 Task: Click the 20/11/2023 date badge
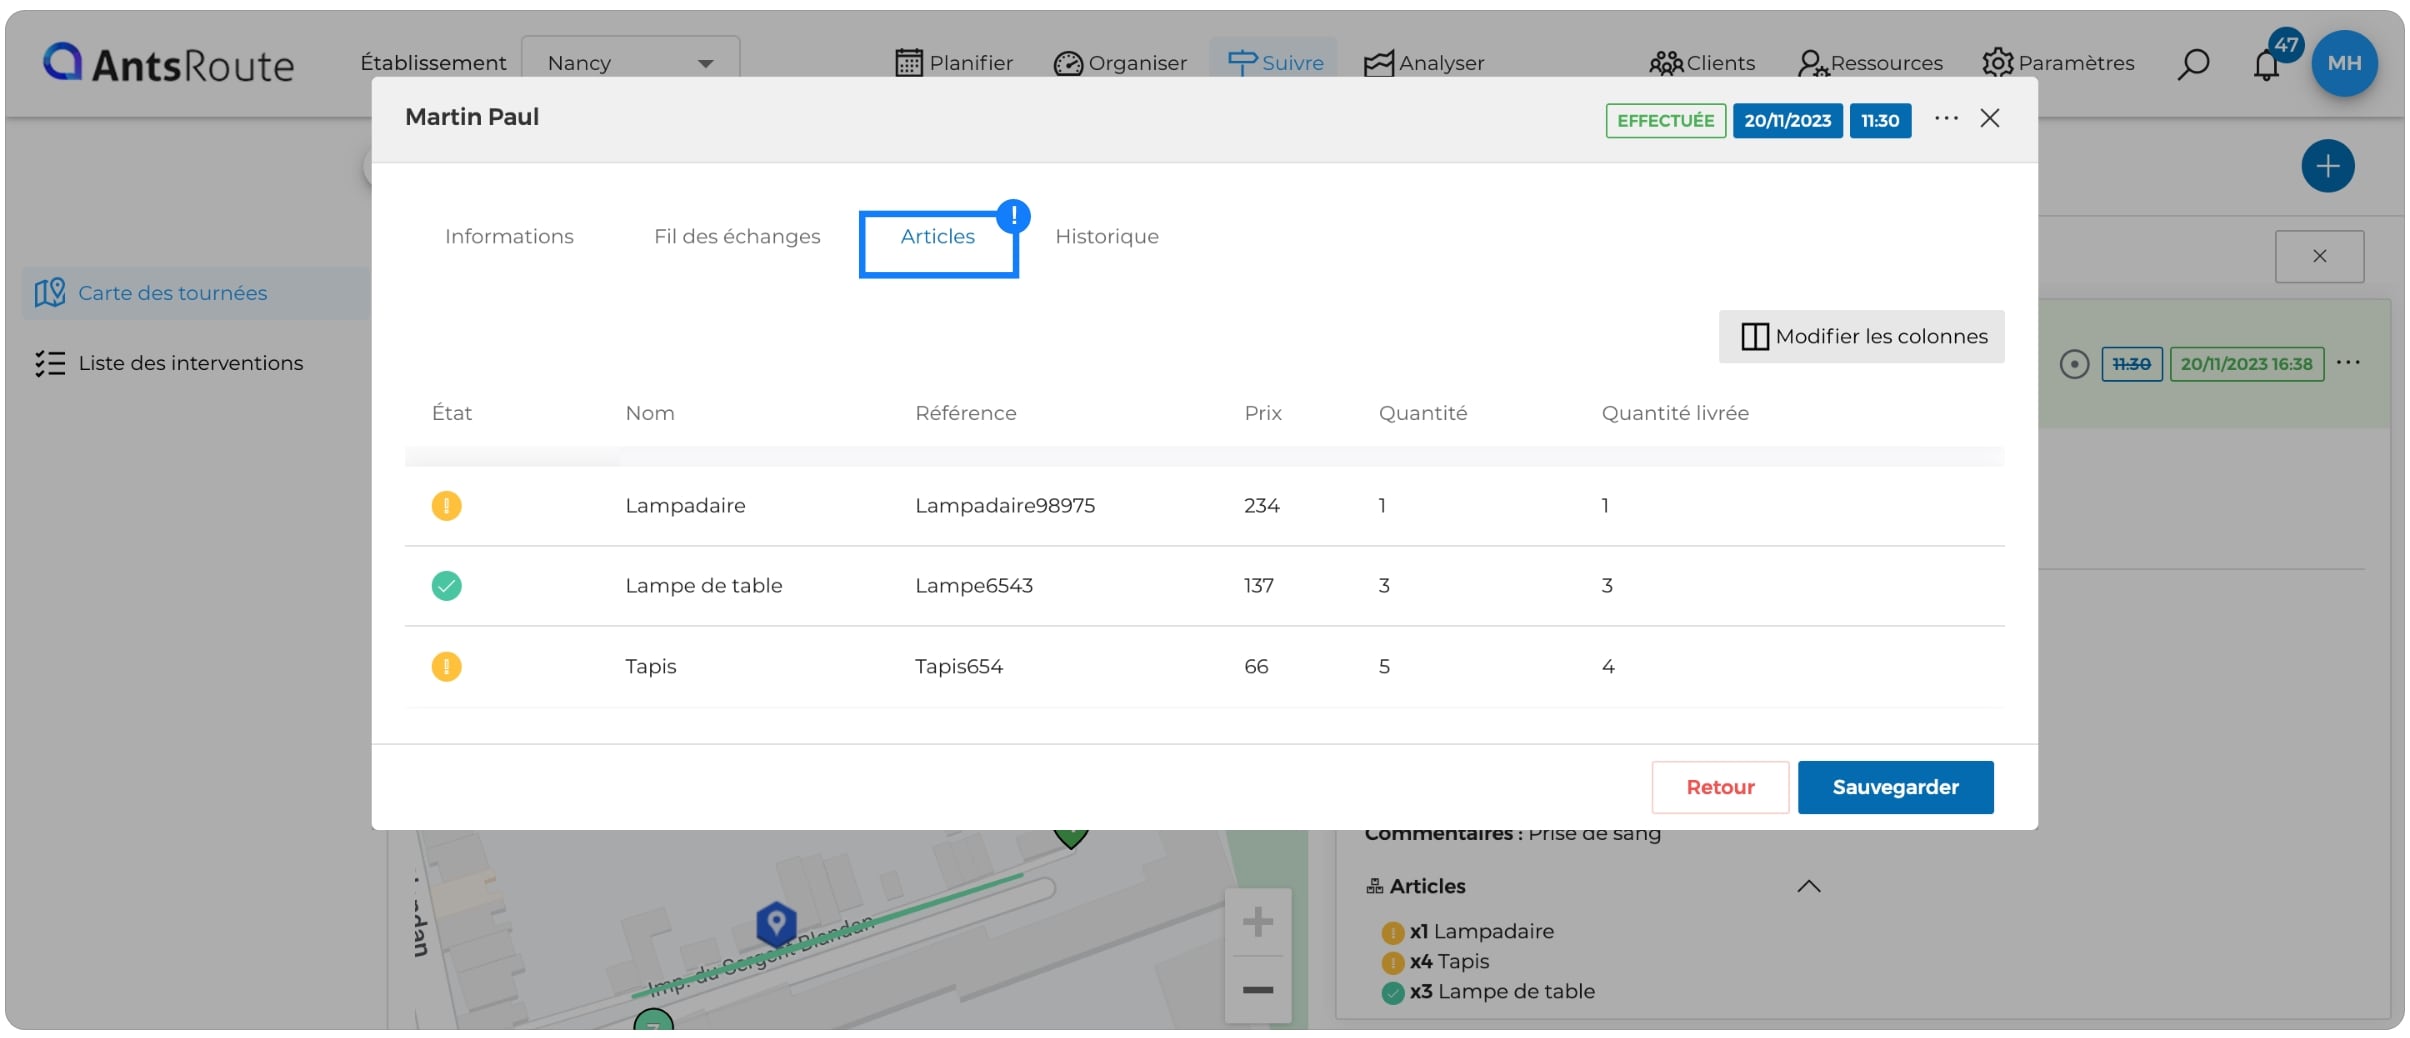(x=1787, y=121)
